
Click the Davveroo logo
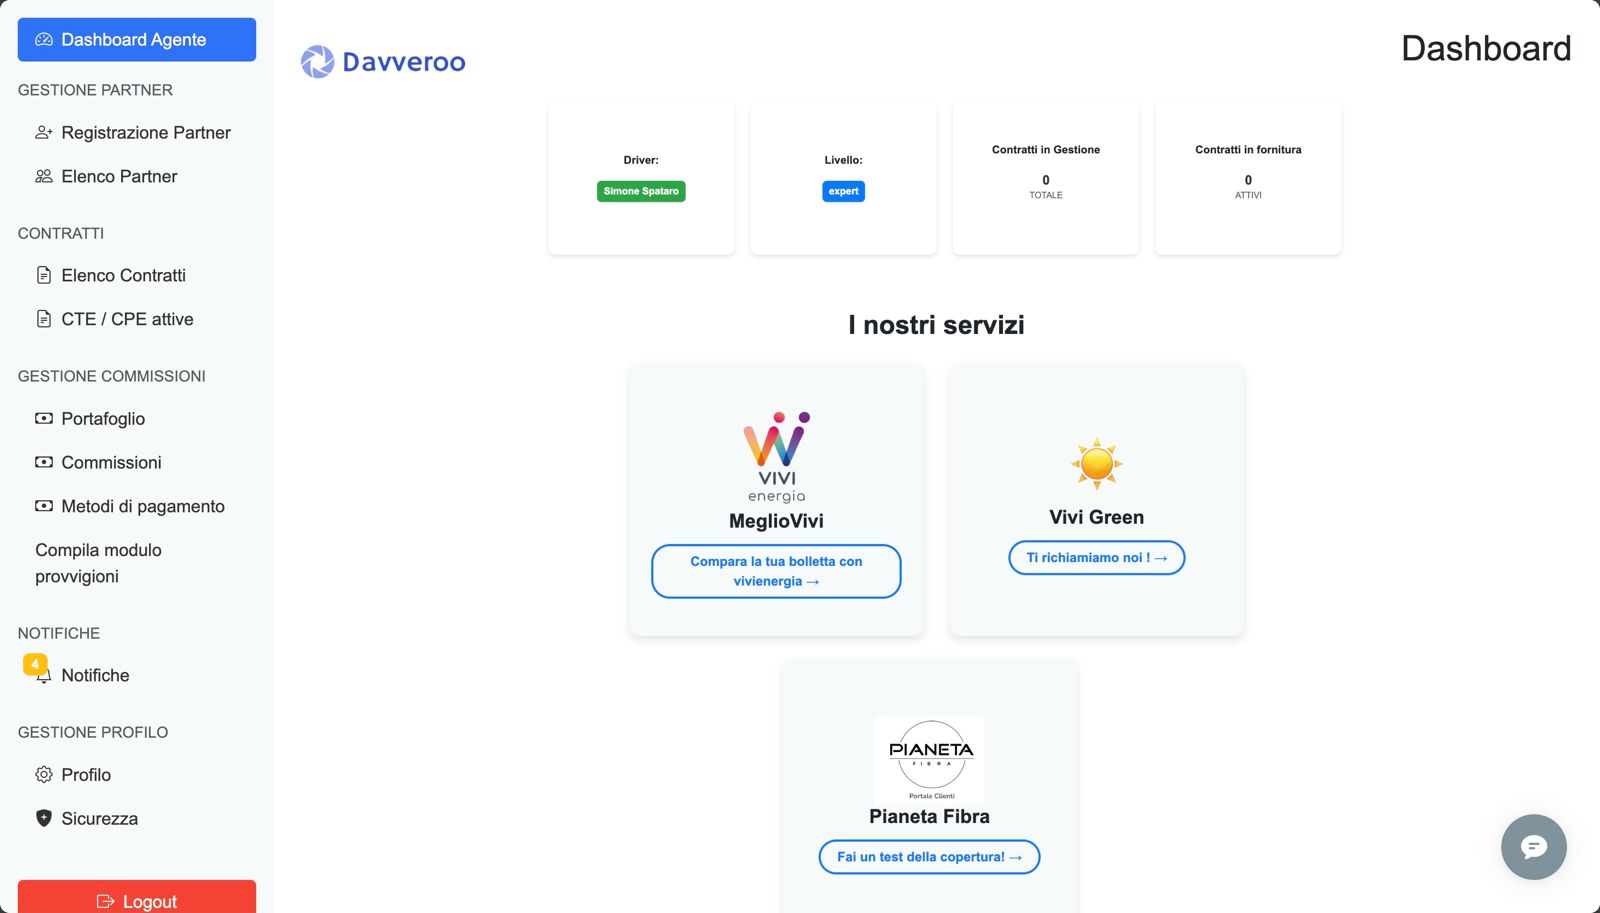coord(383,61)
